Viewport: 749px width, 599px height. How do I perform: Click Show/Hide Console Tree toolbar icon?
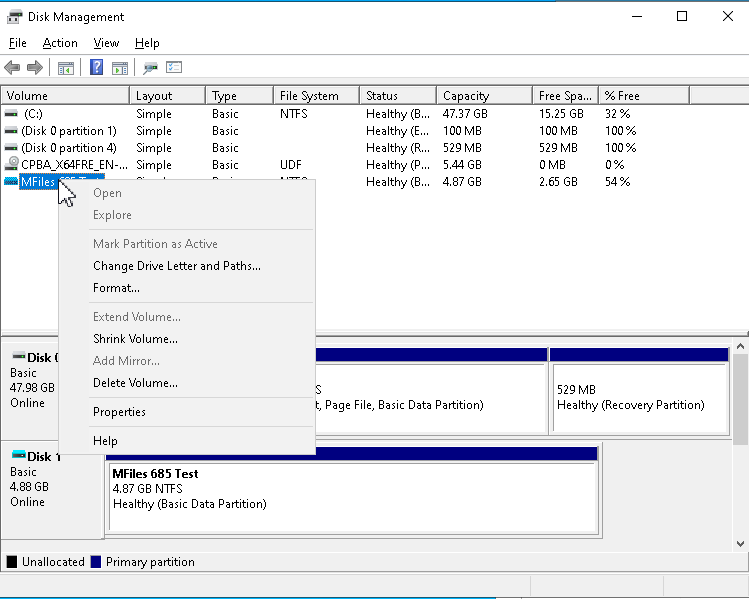pyautogui.click(x=66, y=68)
